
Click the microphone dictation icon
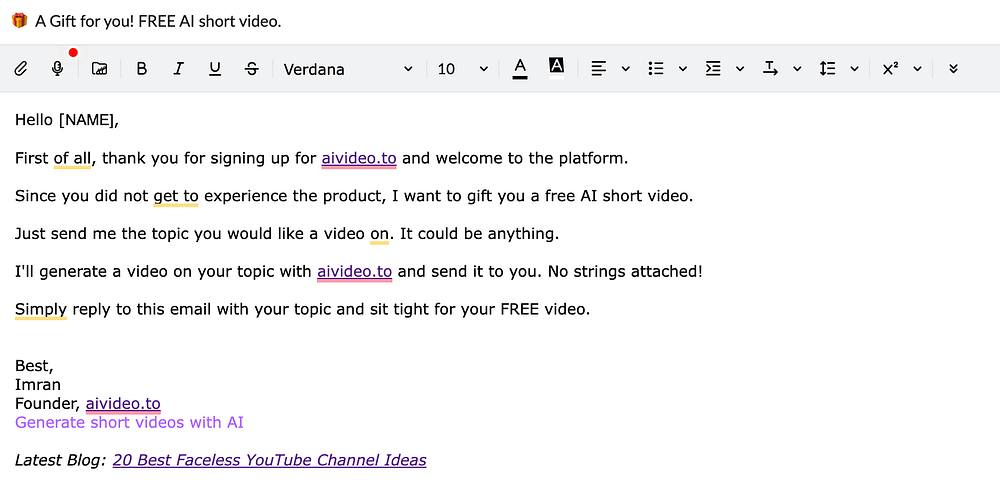tap(57, 69)
